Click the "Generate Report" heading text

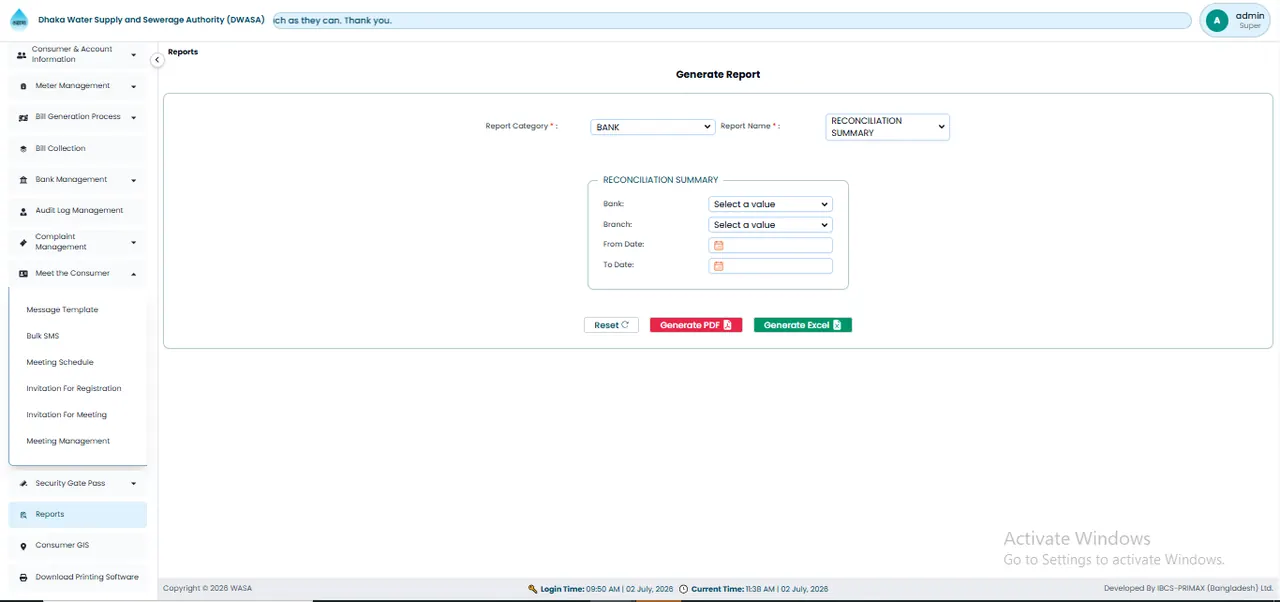[x=718, y=75]
